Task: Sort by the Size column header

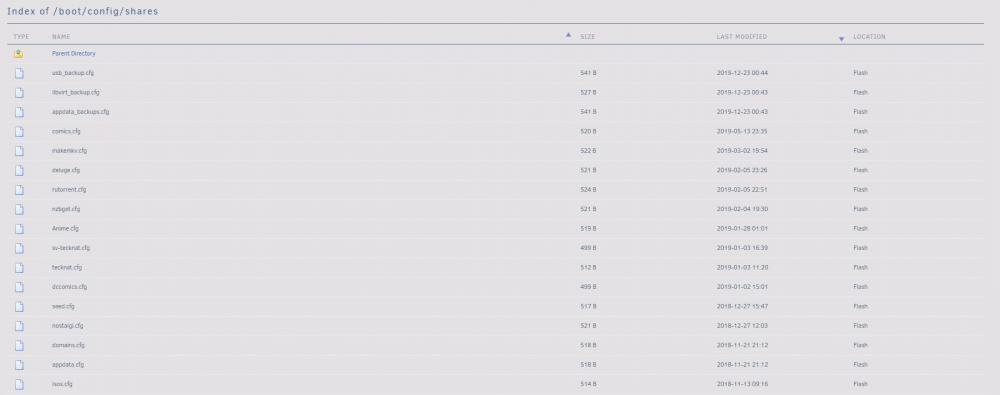Action: 587,37
